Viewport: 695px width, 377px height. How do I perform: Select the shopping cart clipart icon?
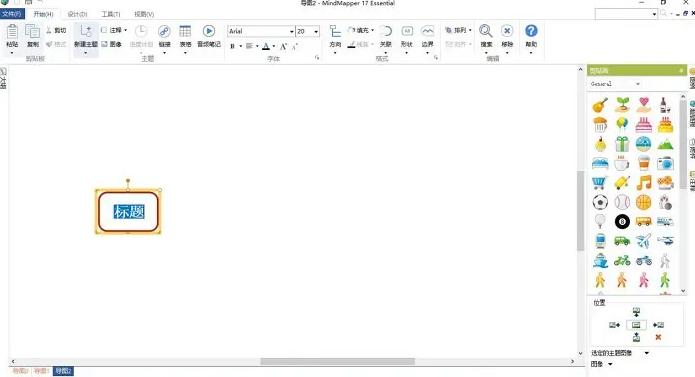[599, 183]
